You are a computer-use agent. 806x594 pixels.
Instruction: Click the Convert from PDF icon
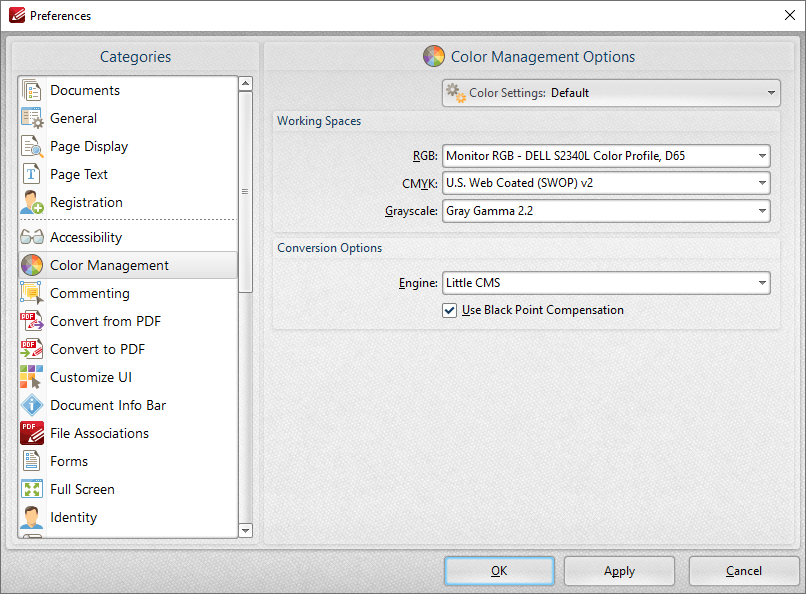tap(33, 321)
